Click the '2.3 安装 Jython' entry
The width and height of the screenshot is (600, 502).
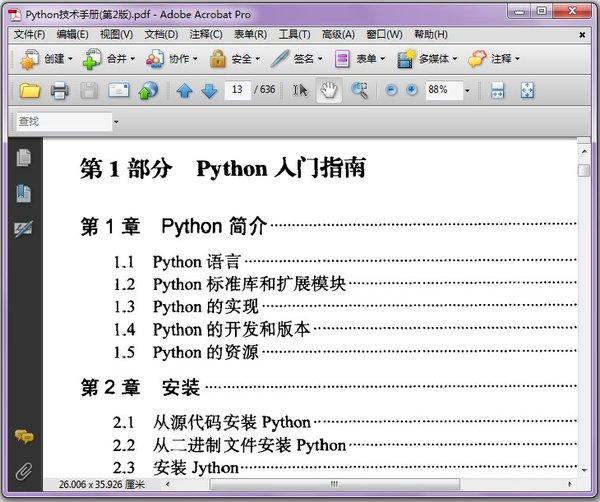tap(175, 468)
